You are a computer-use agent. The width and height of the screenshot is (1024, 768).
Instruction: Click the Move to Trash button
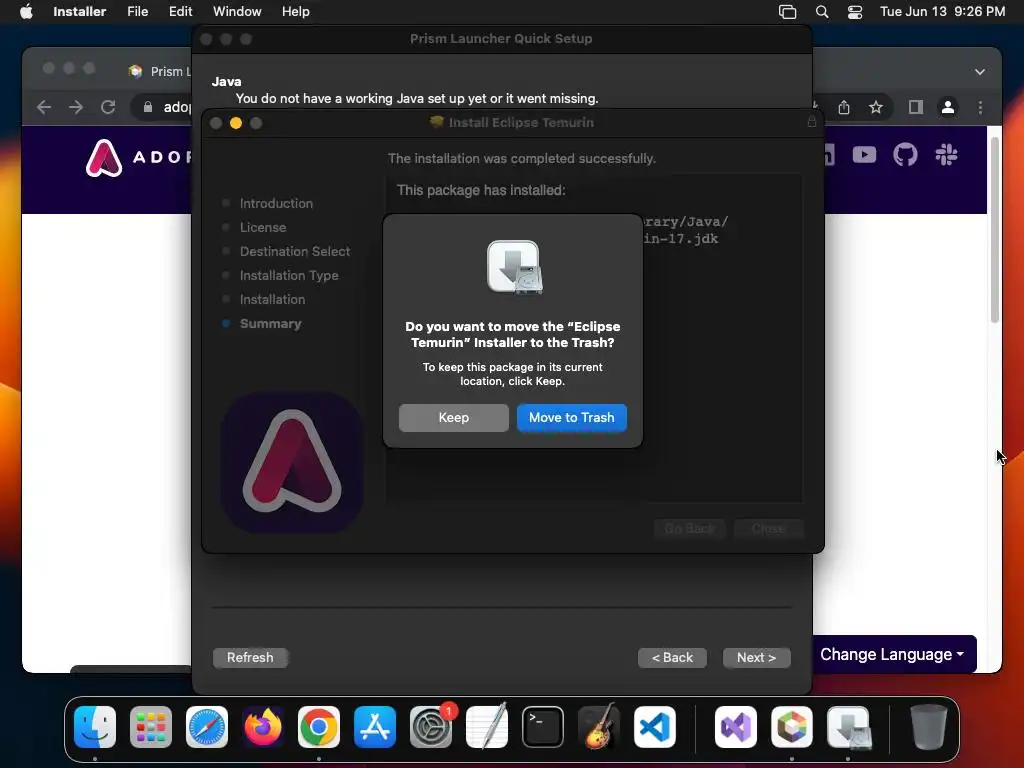pyautogui.click(x=571, y=417)
